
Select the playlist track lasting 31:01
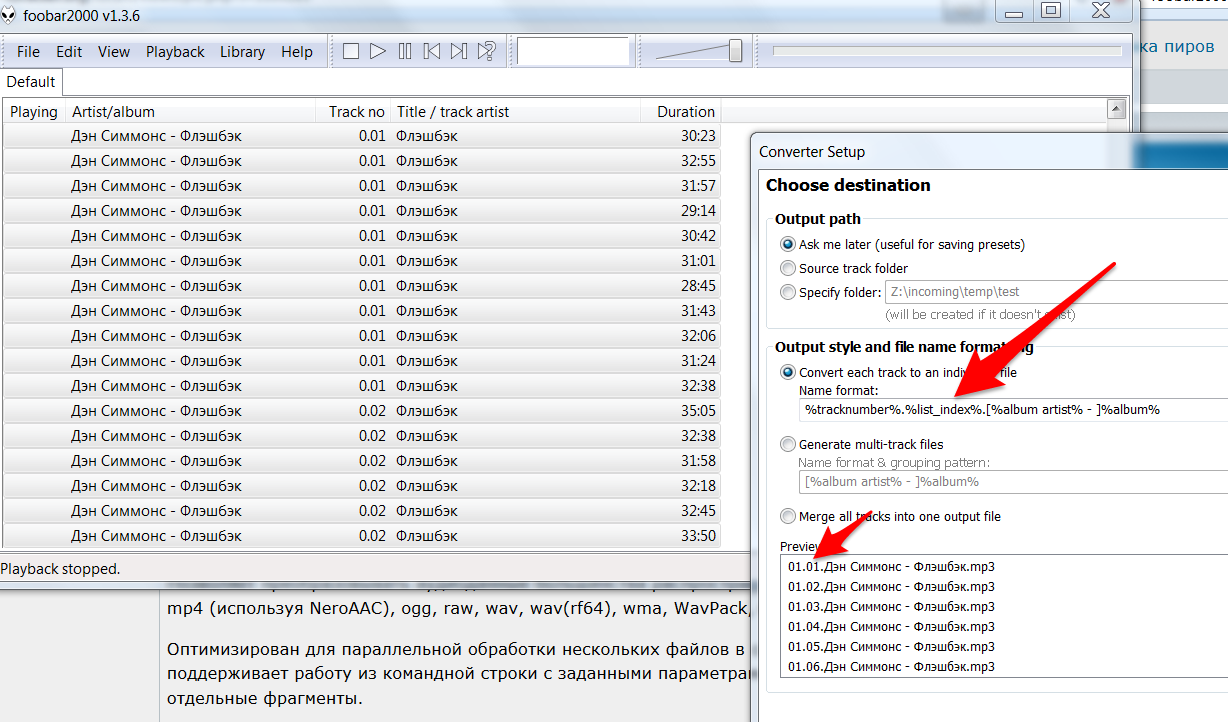[x=362, y=261]
